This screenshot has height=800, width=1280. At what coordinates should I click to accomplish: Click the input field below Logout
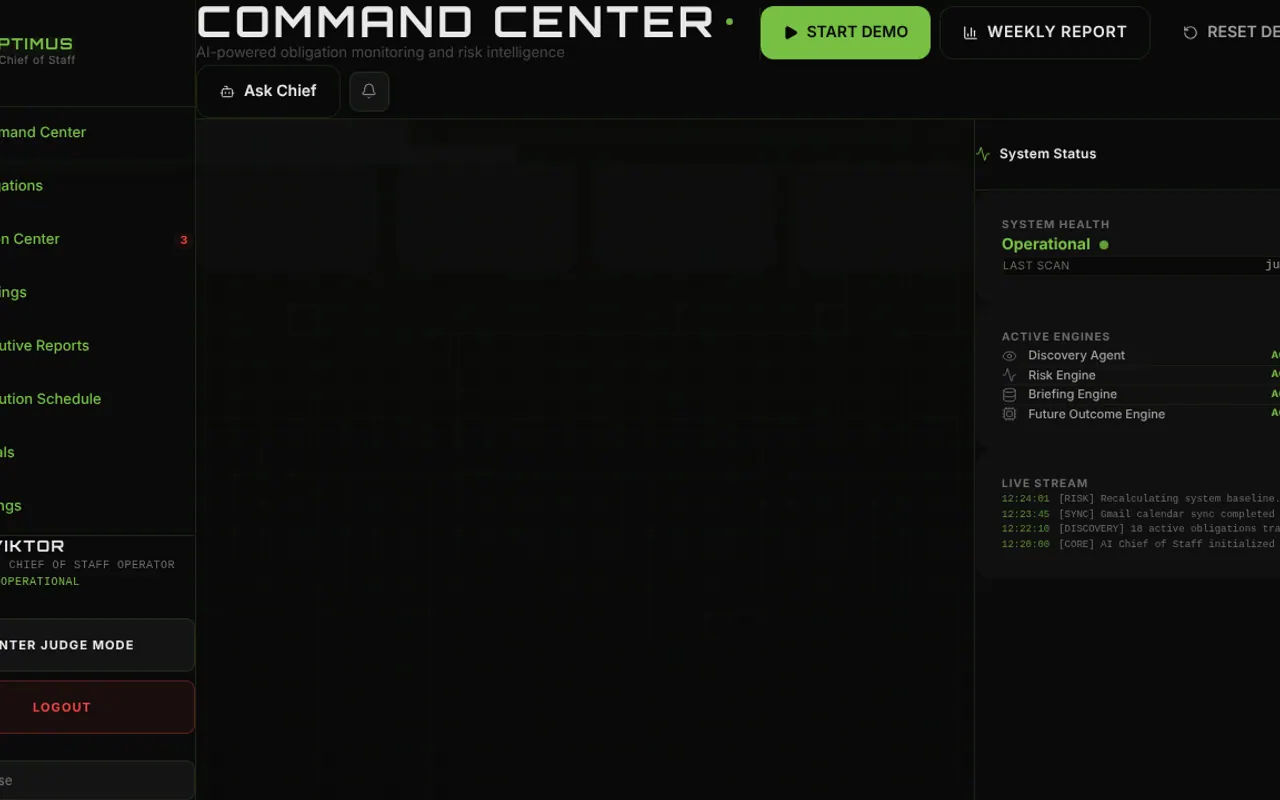(96, 780)
